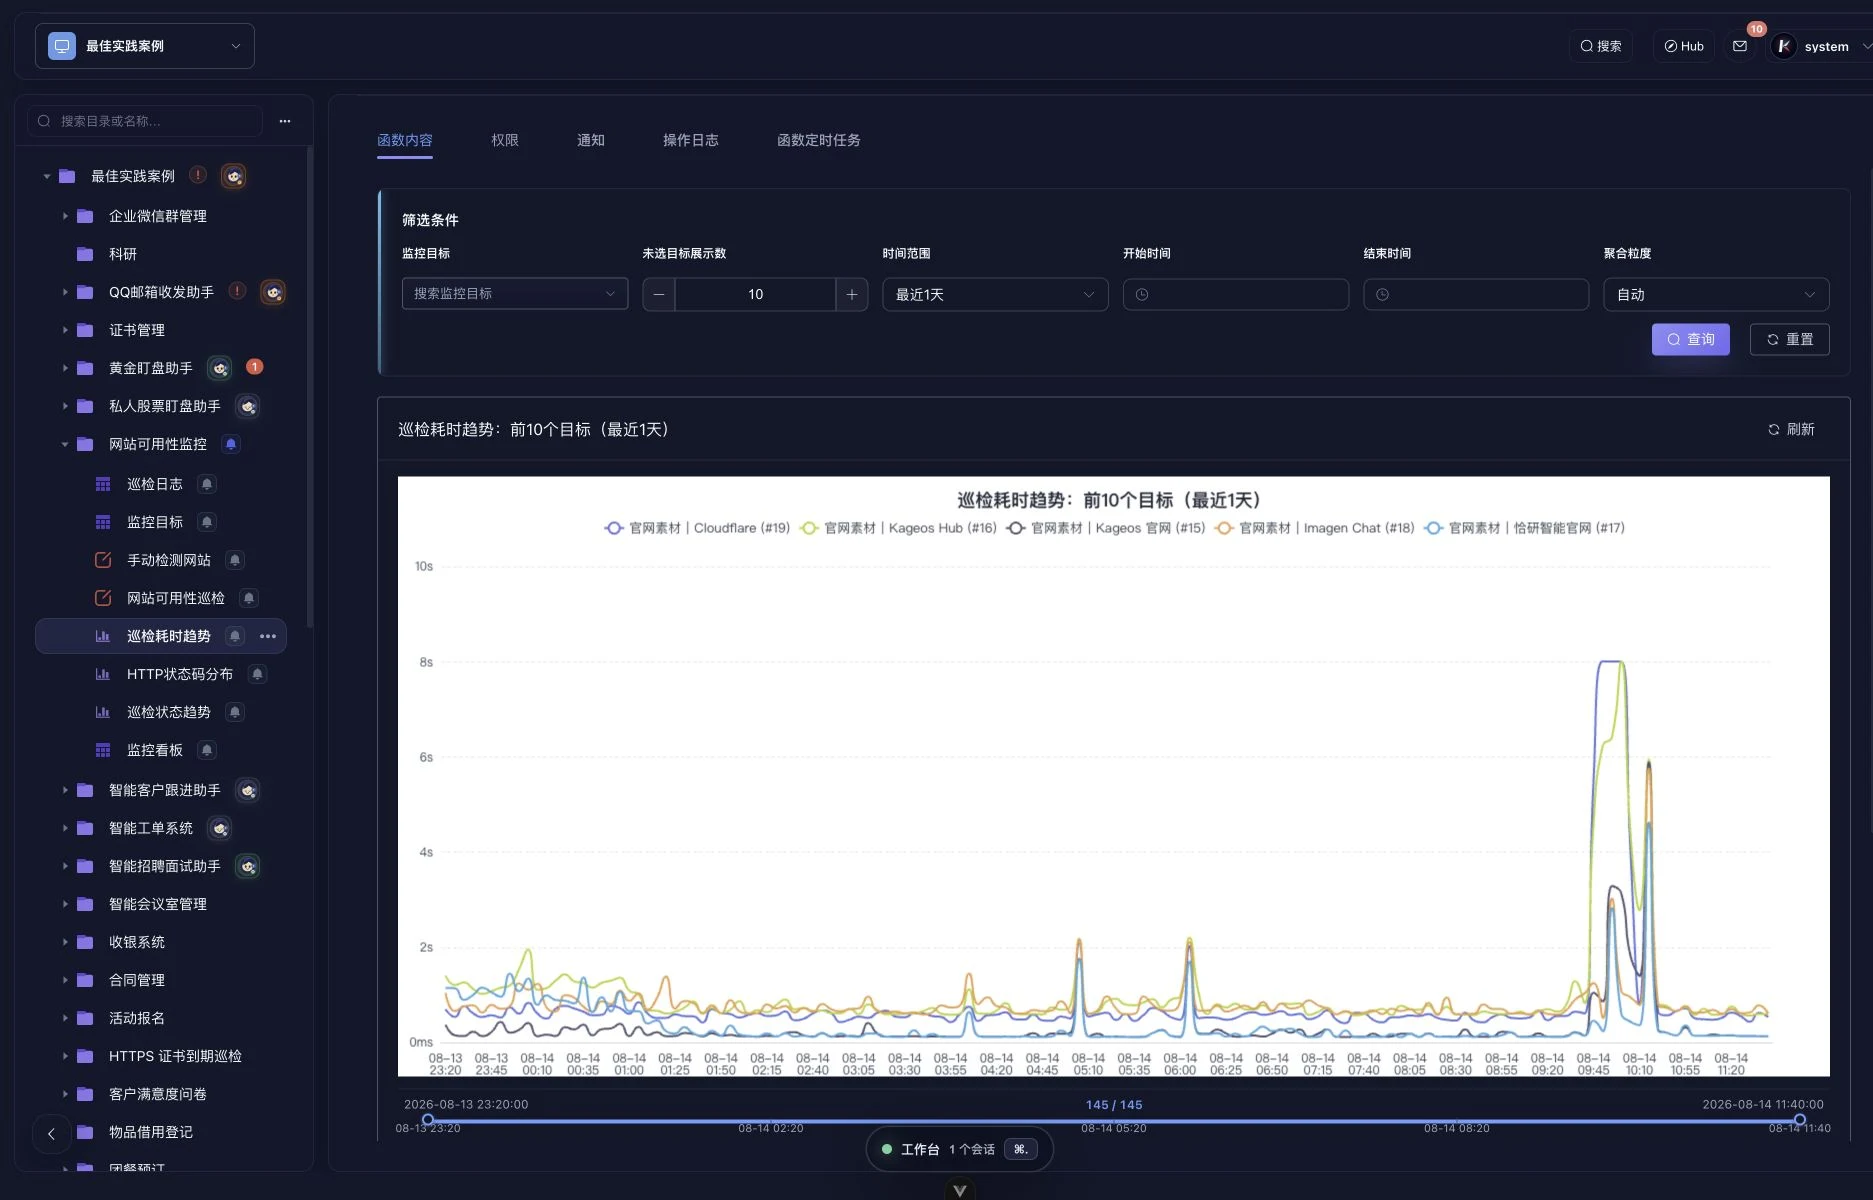Switch to the 函数定时任务 tab
This screenshot has height=1200, width=1873.
pos(819,140)
